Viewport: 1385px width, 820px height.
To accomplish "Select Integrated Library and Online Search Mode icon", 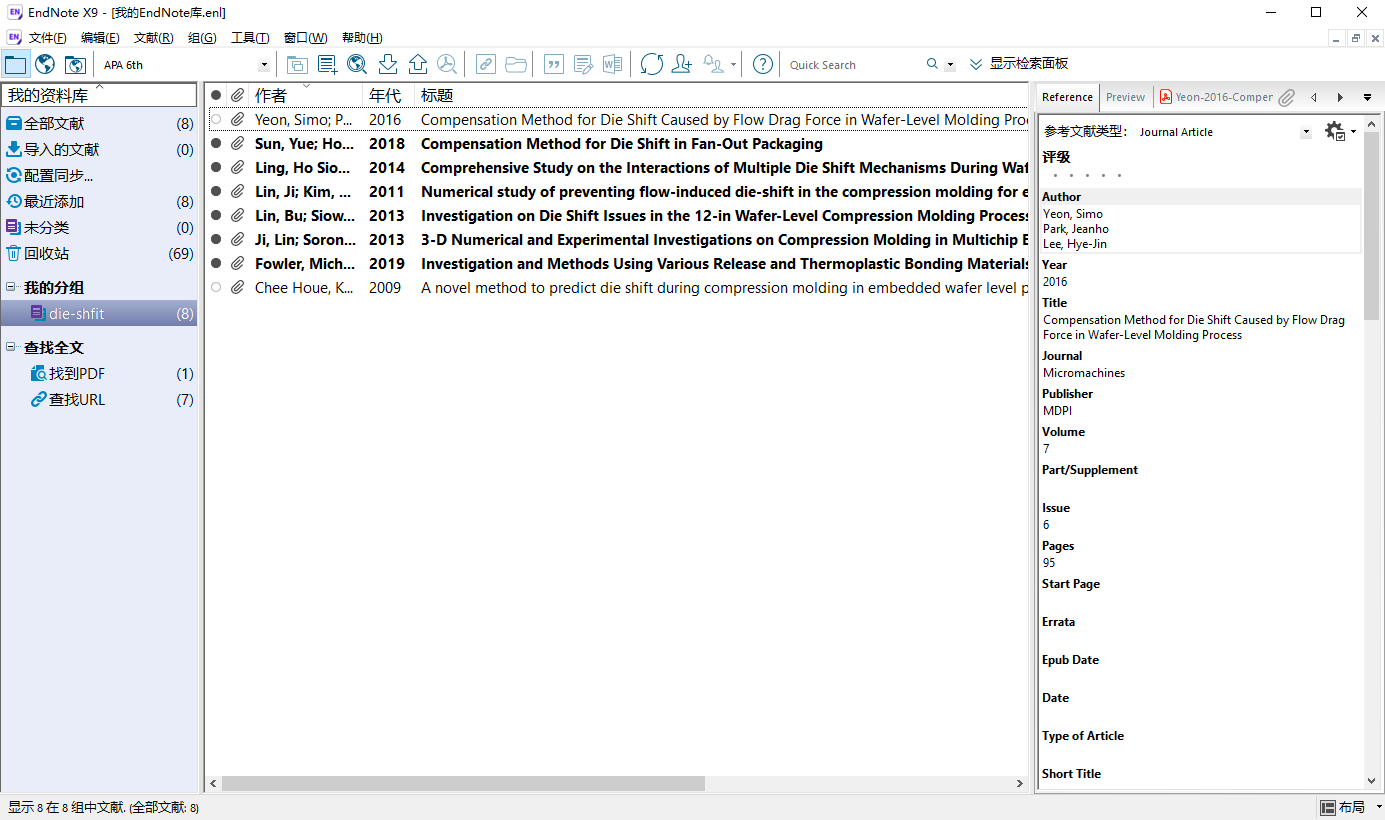I will [75, 65].
